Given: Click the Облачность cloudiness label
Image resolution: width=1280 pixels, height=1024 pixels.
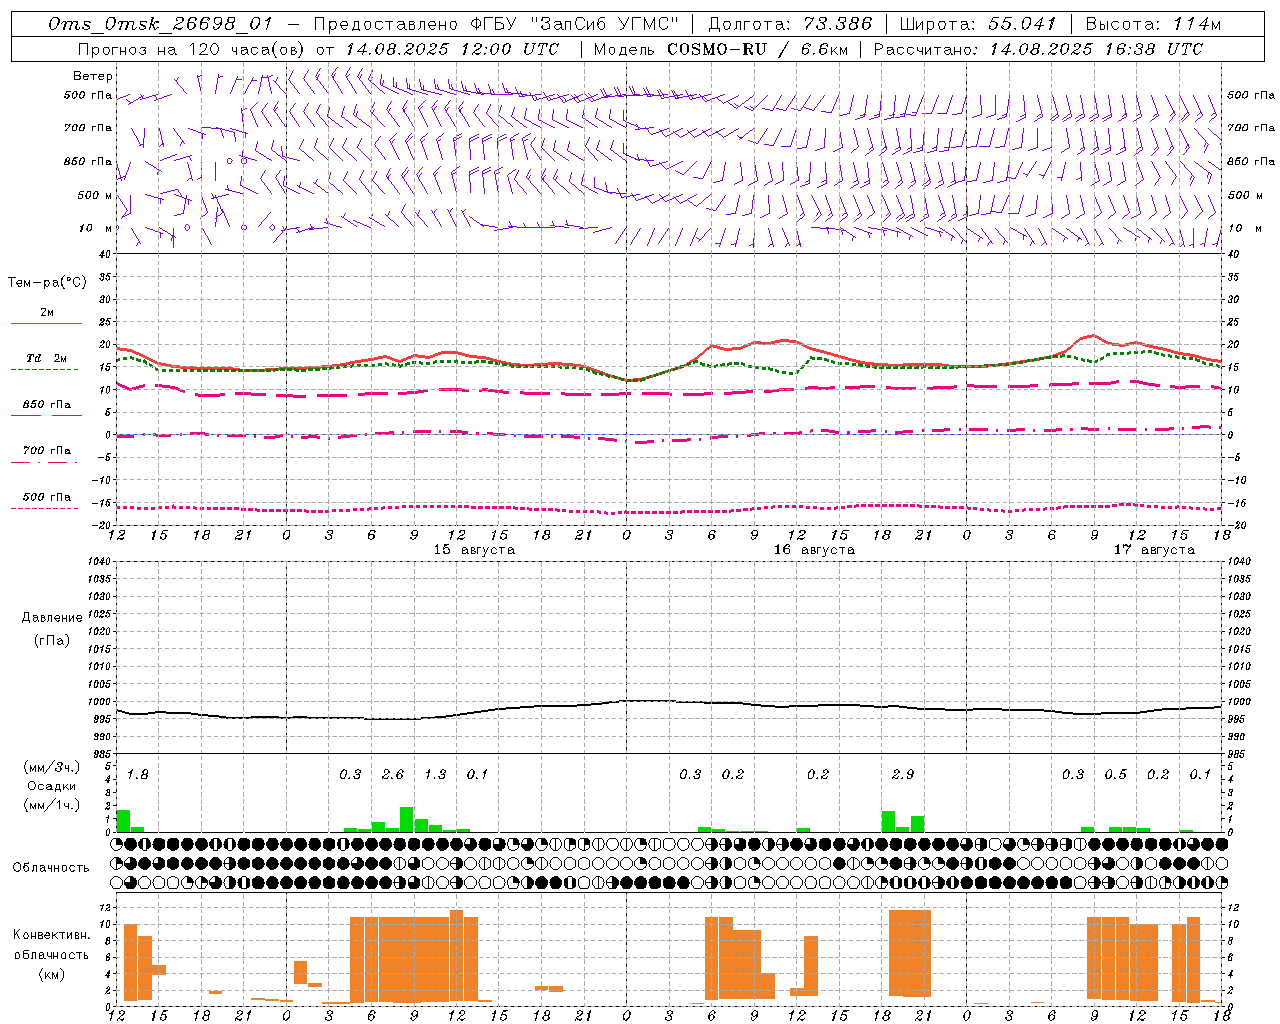Looking at the screenshot, I should (51, 867).
